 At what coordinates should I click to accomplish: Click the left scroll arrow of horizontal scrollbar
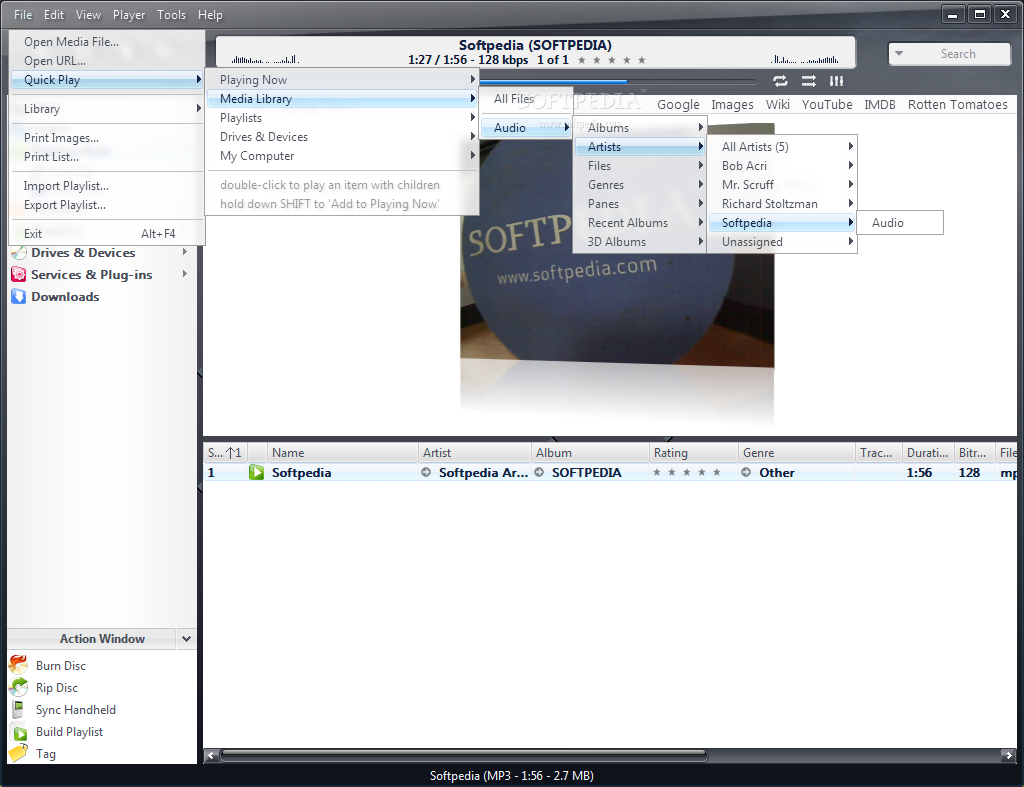[x=210, y=756]
